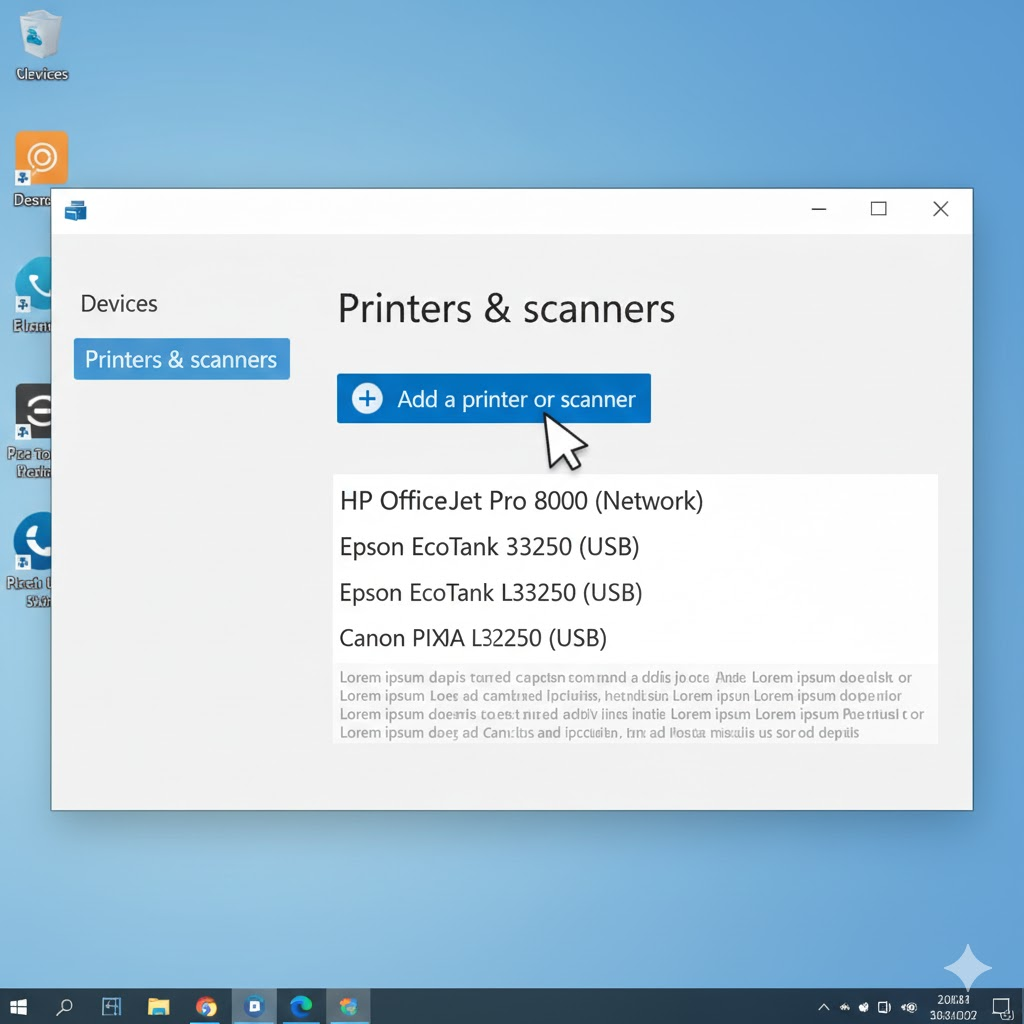This screenshot has width=1024, height=1024.
Task: Open the Printers & scanners sidebar tab
Action: pyautogui.click(x=181, y=359)
